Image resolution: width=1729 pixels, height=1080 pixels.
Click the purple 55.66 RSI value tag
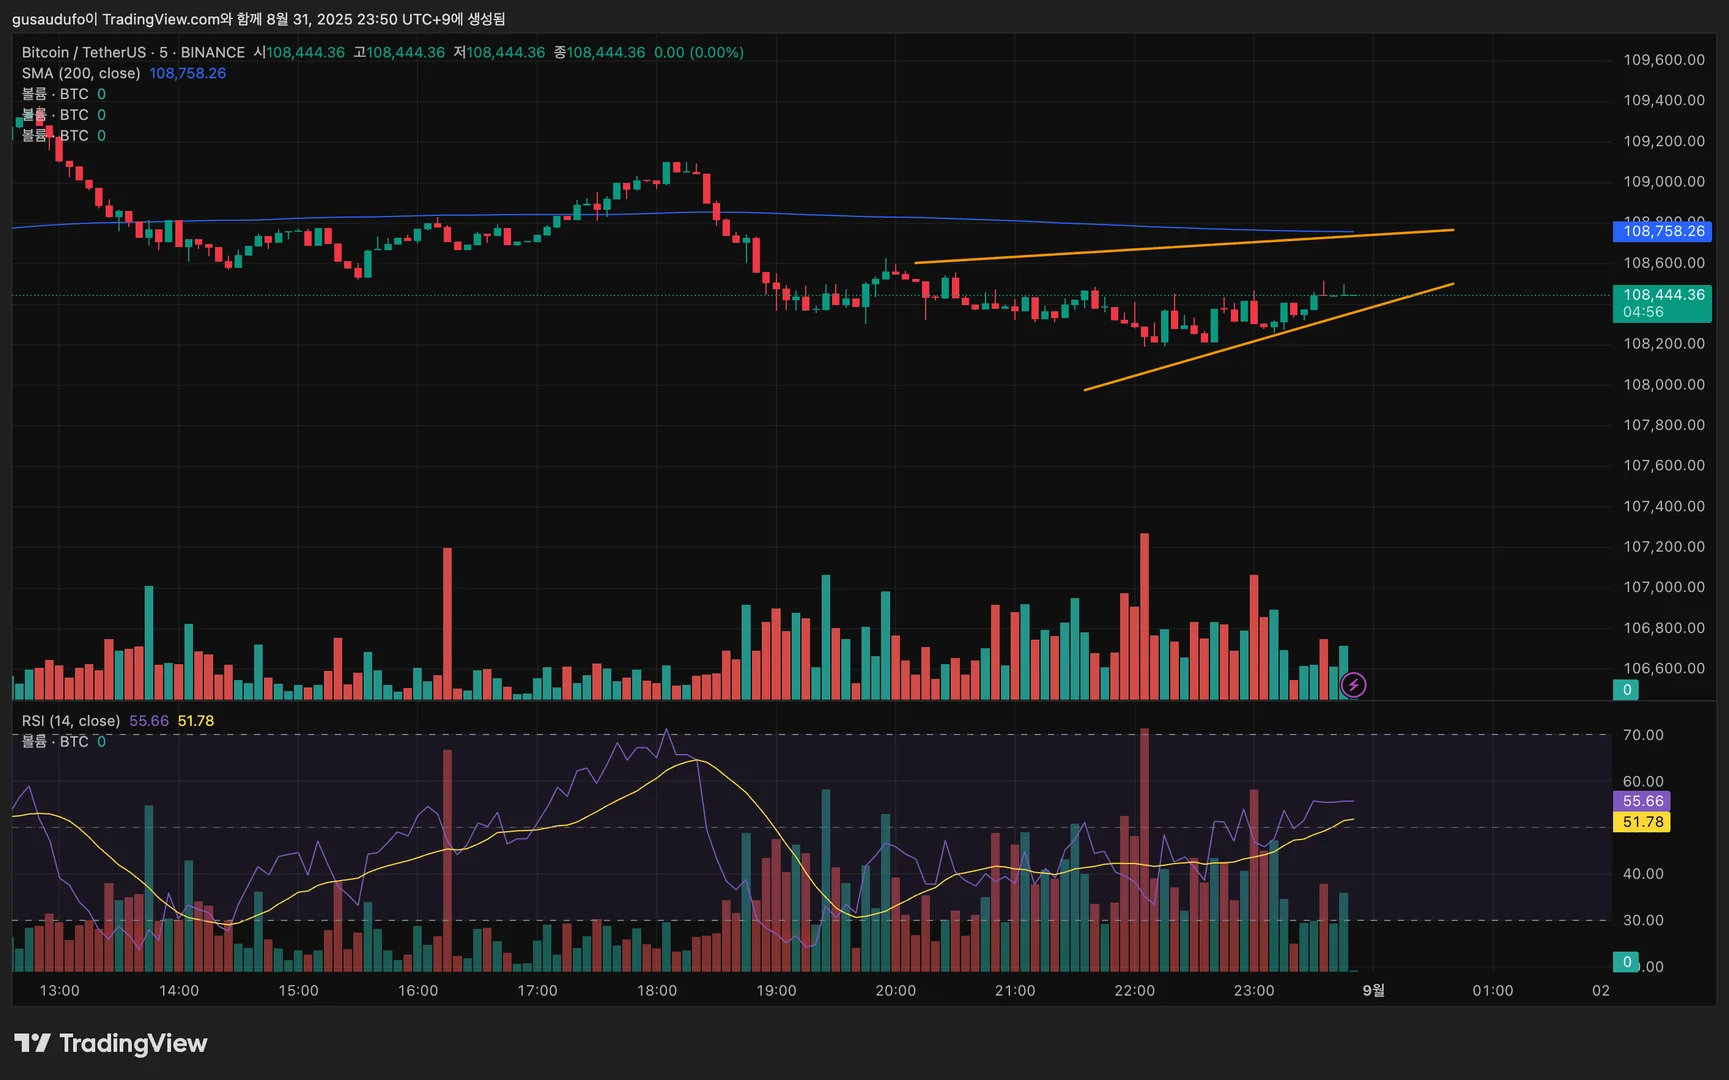[x=1641, y=801]
